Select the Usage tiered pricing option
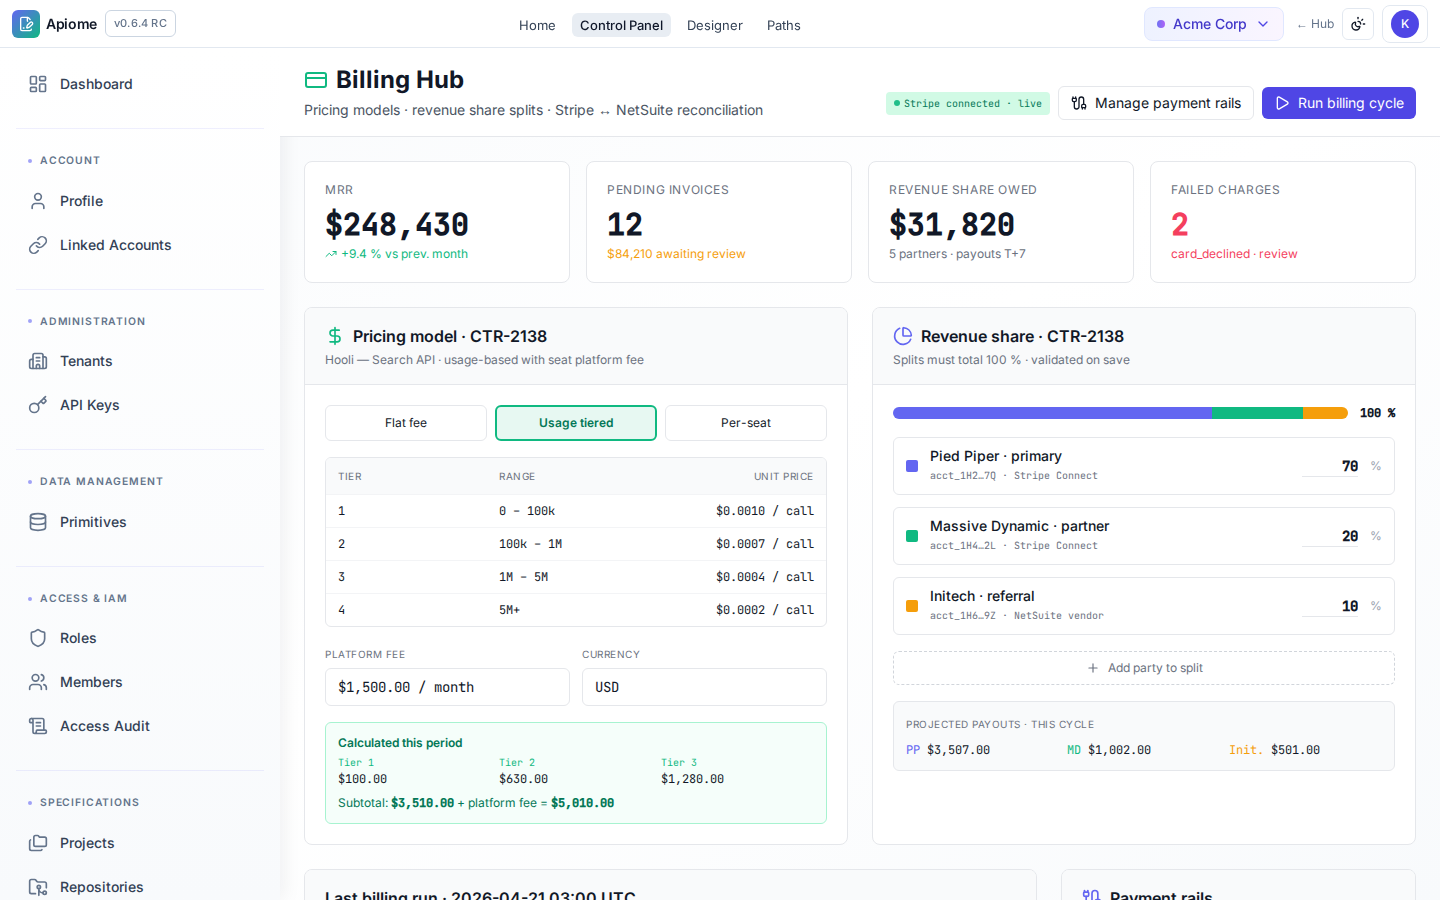Screen dimensions: 1440x900 click(576, 423)
